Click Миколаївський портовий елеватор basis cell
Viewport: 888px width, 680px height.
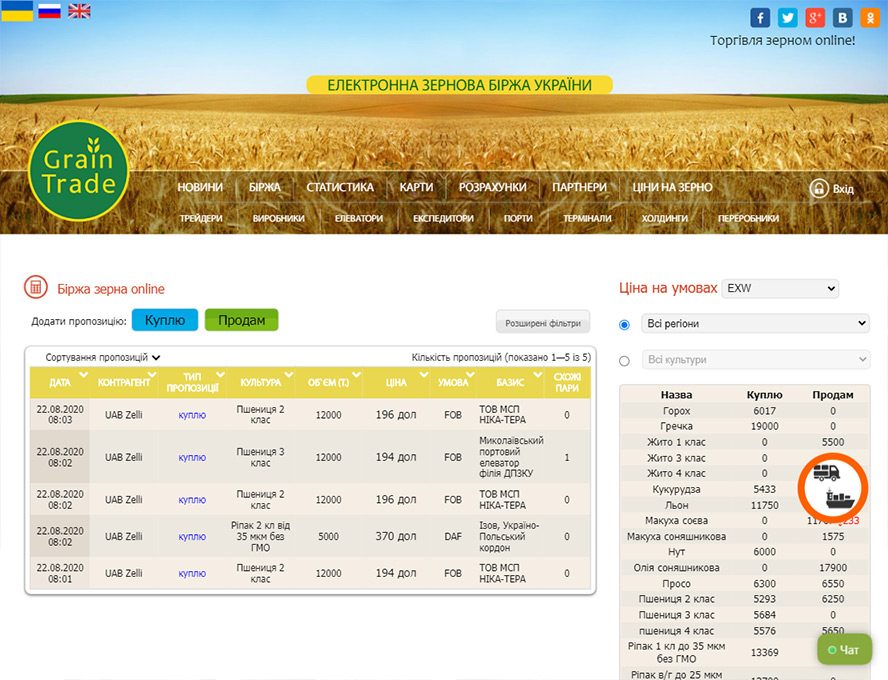[x=511, y=457]
